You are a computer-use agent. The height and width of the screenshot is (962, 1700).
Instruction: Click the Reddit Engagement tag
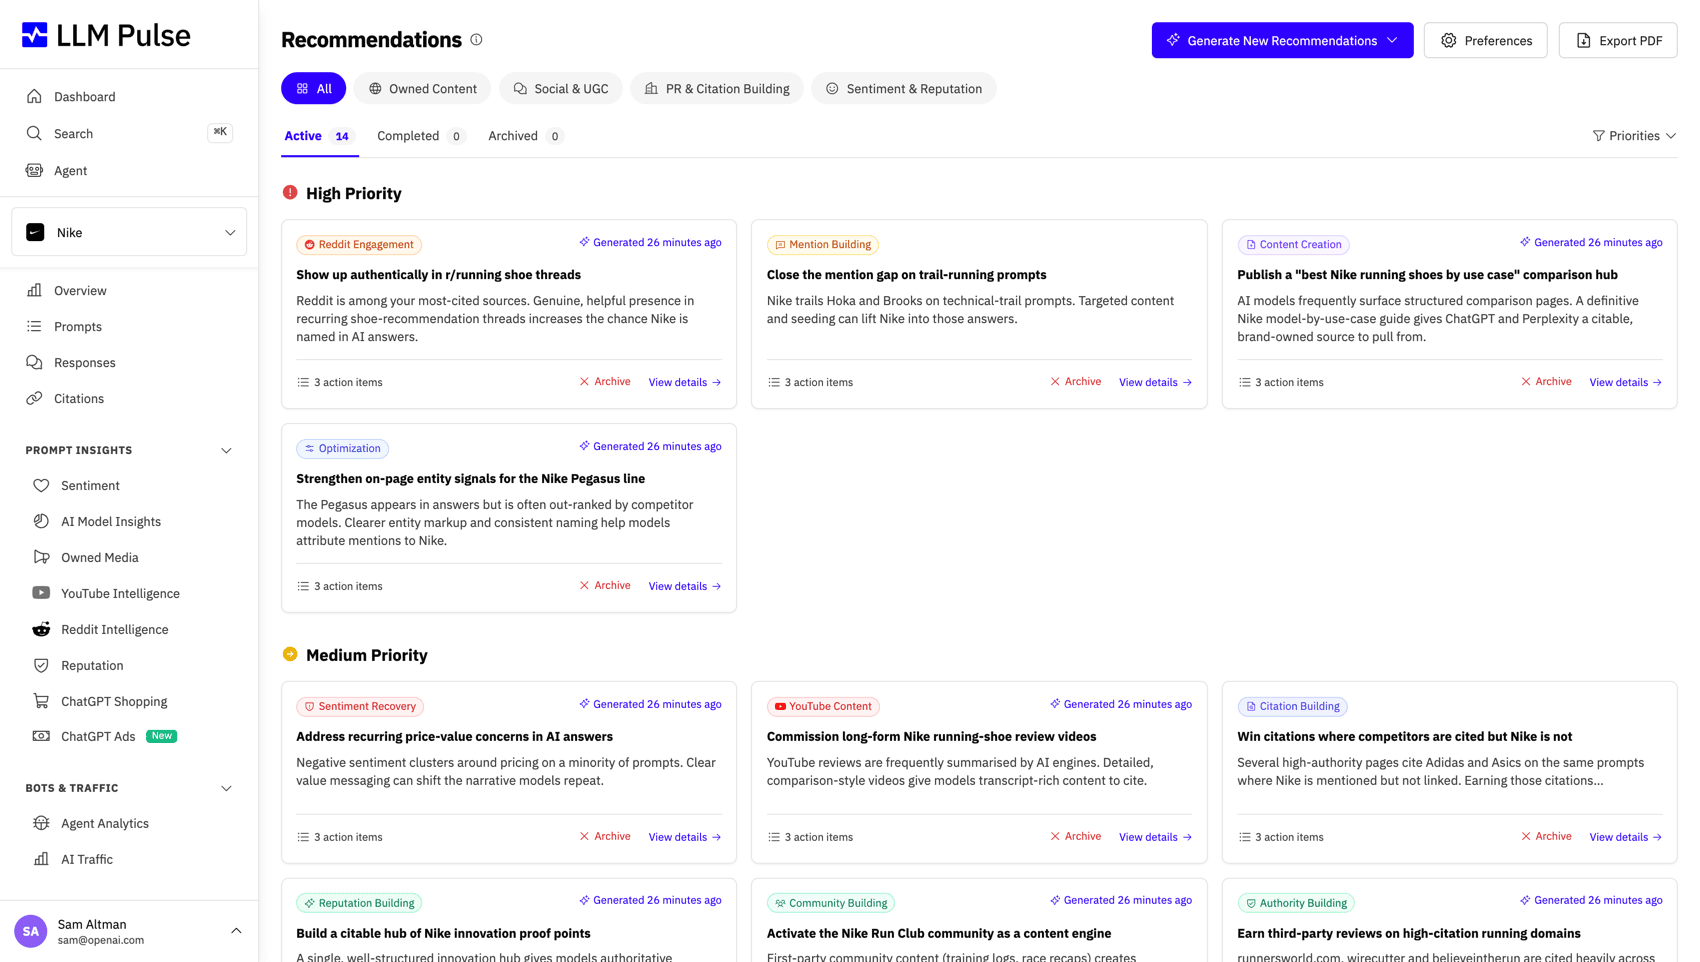click(x=359, y=245)
